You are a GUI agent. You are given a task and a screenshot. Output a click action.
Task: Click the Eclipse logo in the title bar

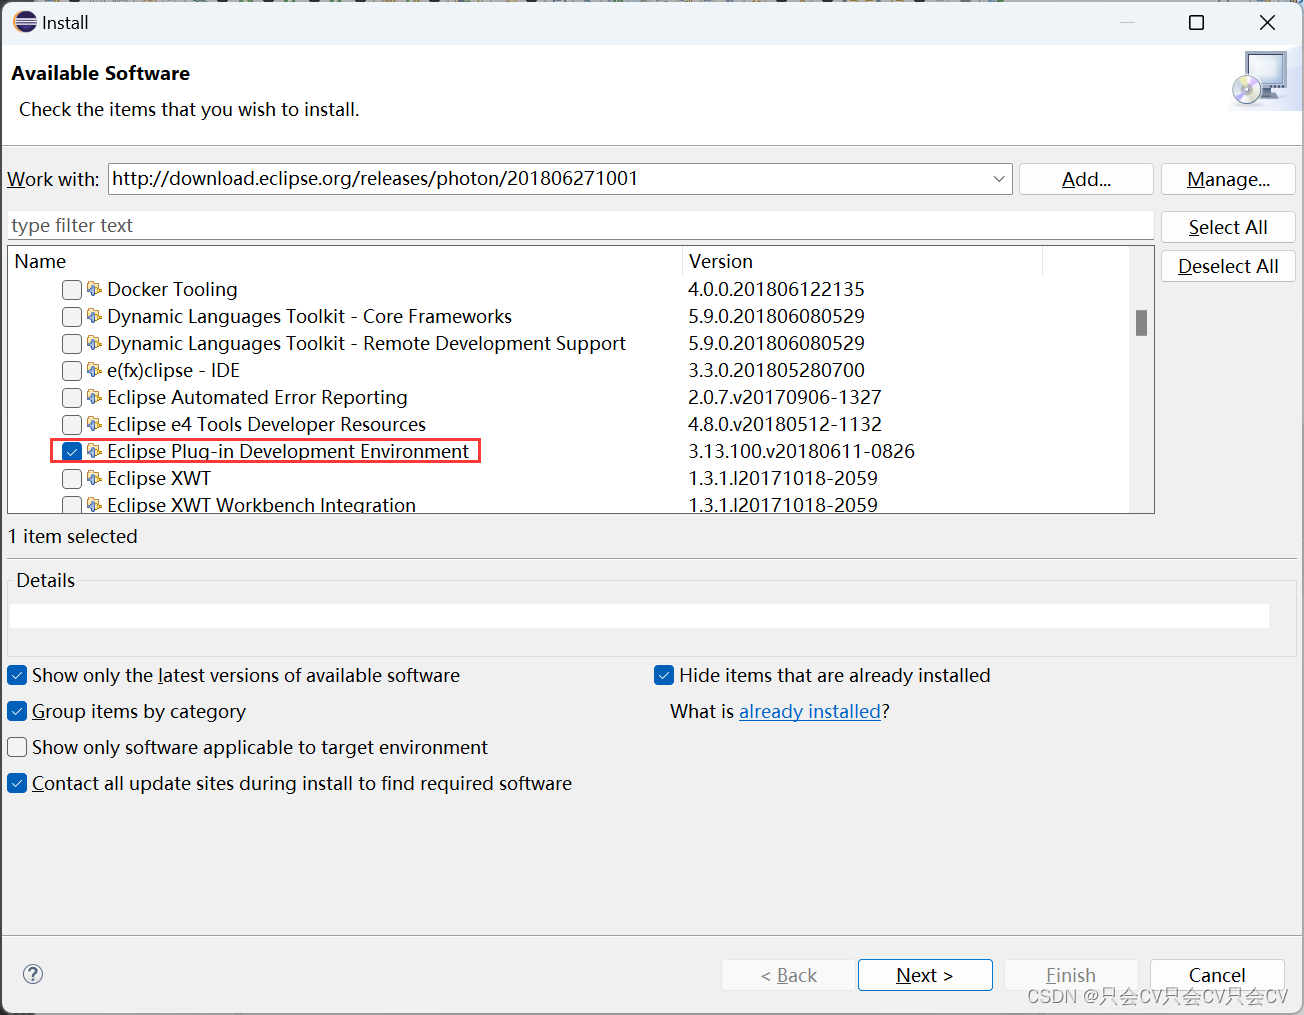tap(24, 21)
